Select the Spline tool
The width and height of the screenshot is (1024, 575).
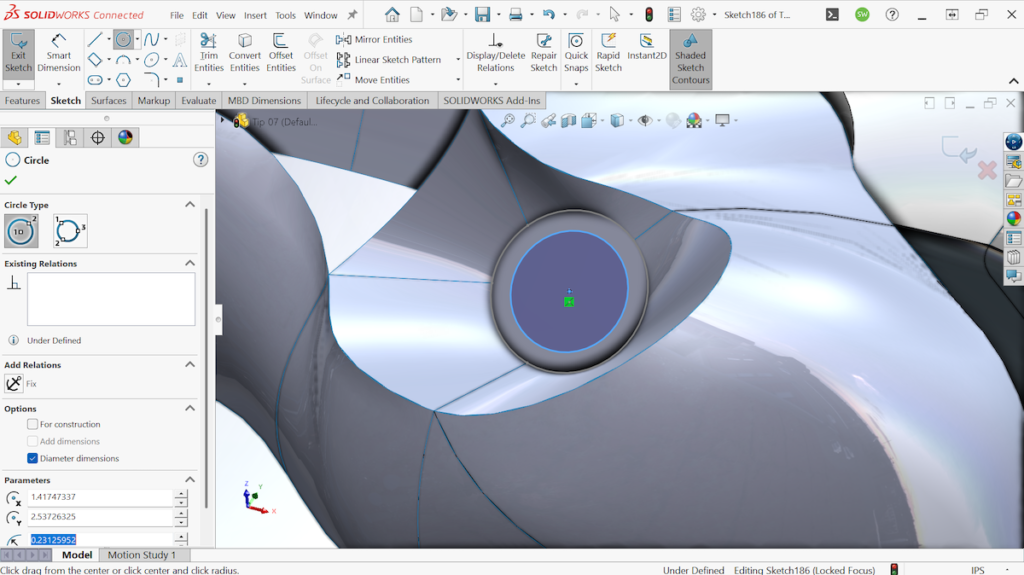click(151, 40)
